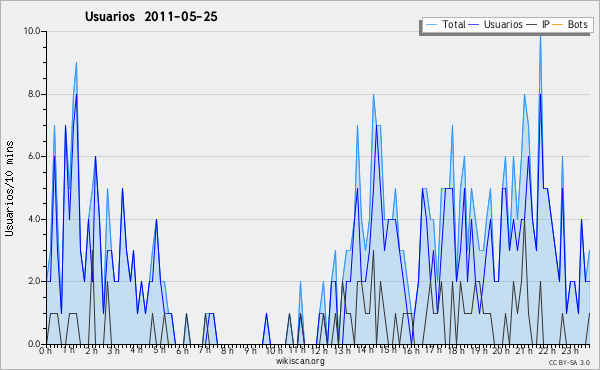Click the x-axis label '1 h'
Viewport: 600px width, 370px height.
69,350
